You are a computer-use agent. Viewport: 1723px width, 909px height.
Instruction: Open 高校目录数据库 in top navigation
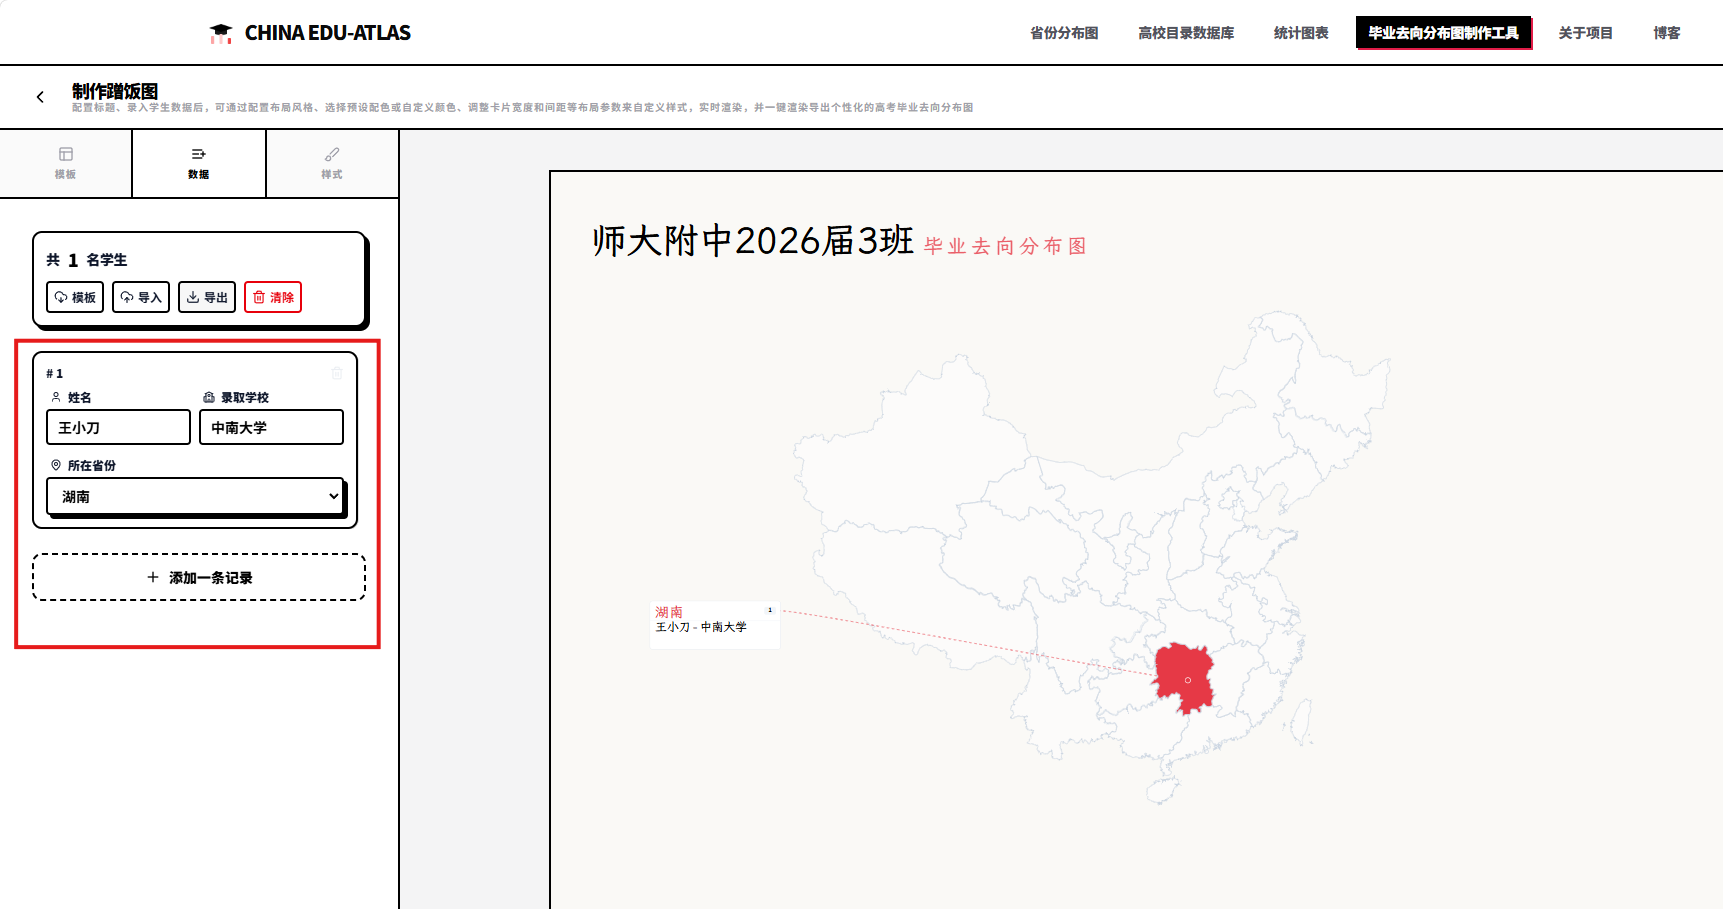coord(1186,33)
